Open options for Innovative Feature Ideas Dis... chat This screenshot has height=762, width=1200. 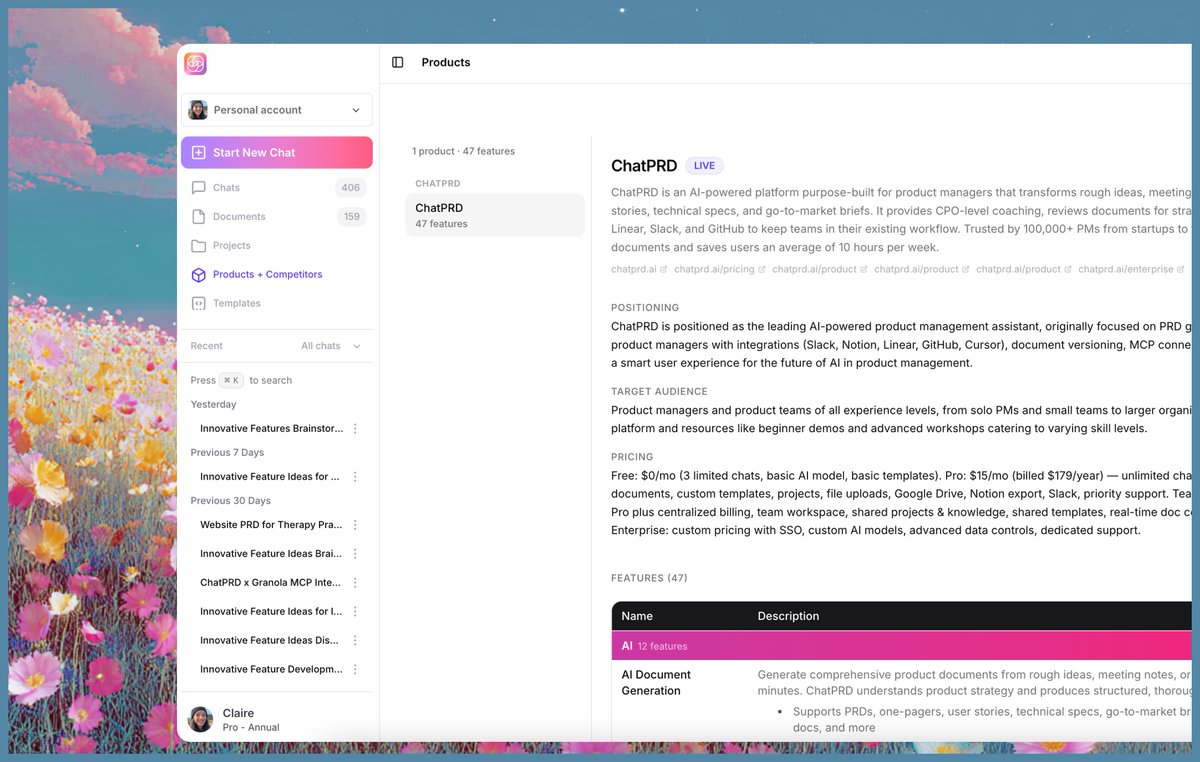tap(355, 641)
